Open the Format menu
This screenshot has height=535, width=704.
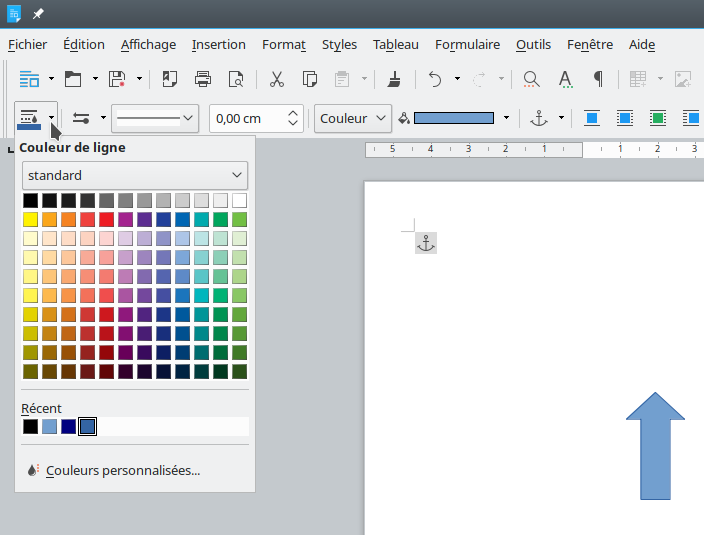pos(284,44)
